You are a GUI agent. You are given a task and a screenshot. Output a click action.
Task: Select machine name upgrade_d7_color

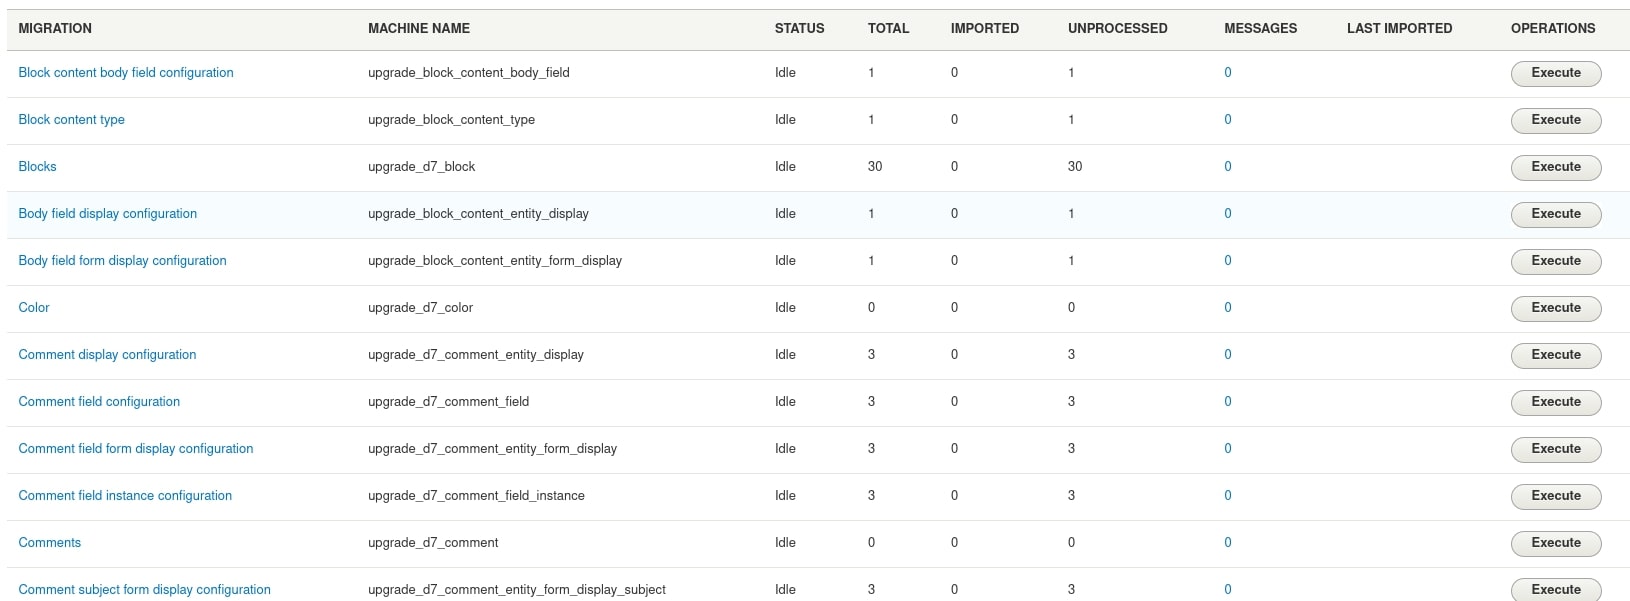pos(421,308)
